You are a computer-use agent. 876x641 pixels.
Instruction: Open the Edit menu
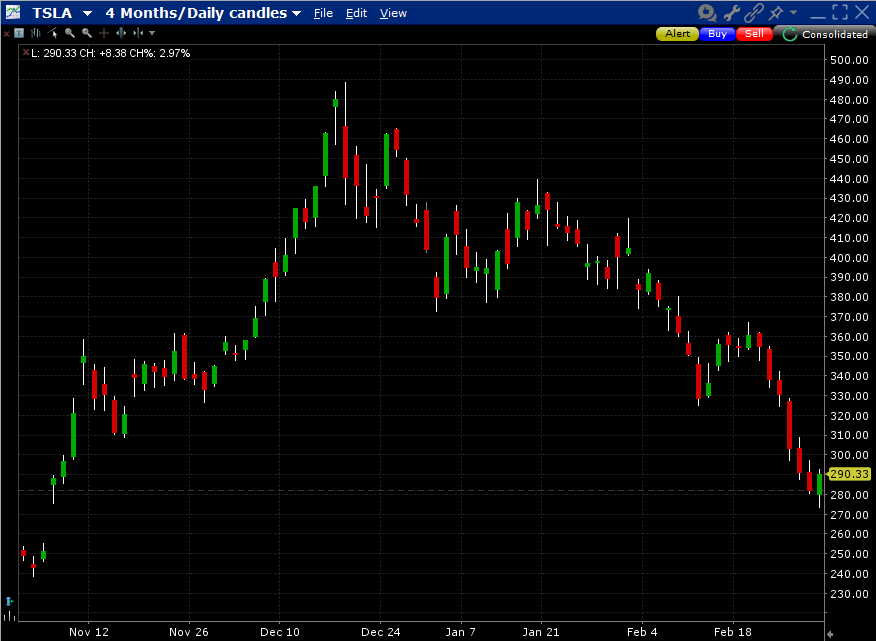(356, 13)
